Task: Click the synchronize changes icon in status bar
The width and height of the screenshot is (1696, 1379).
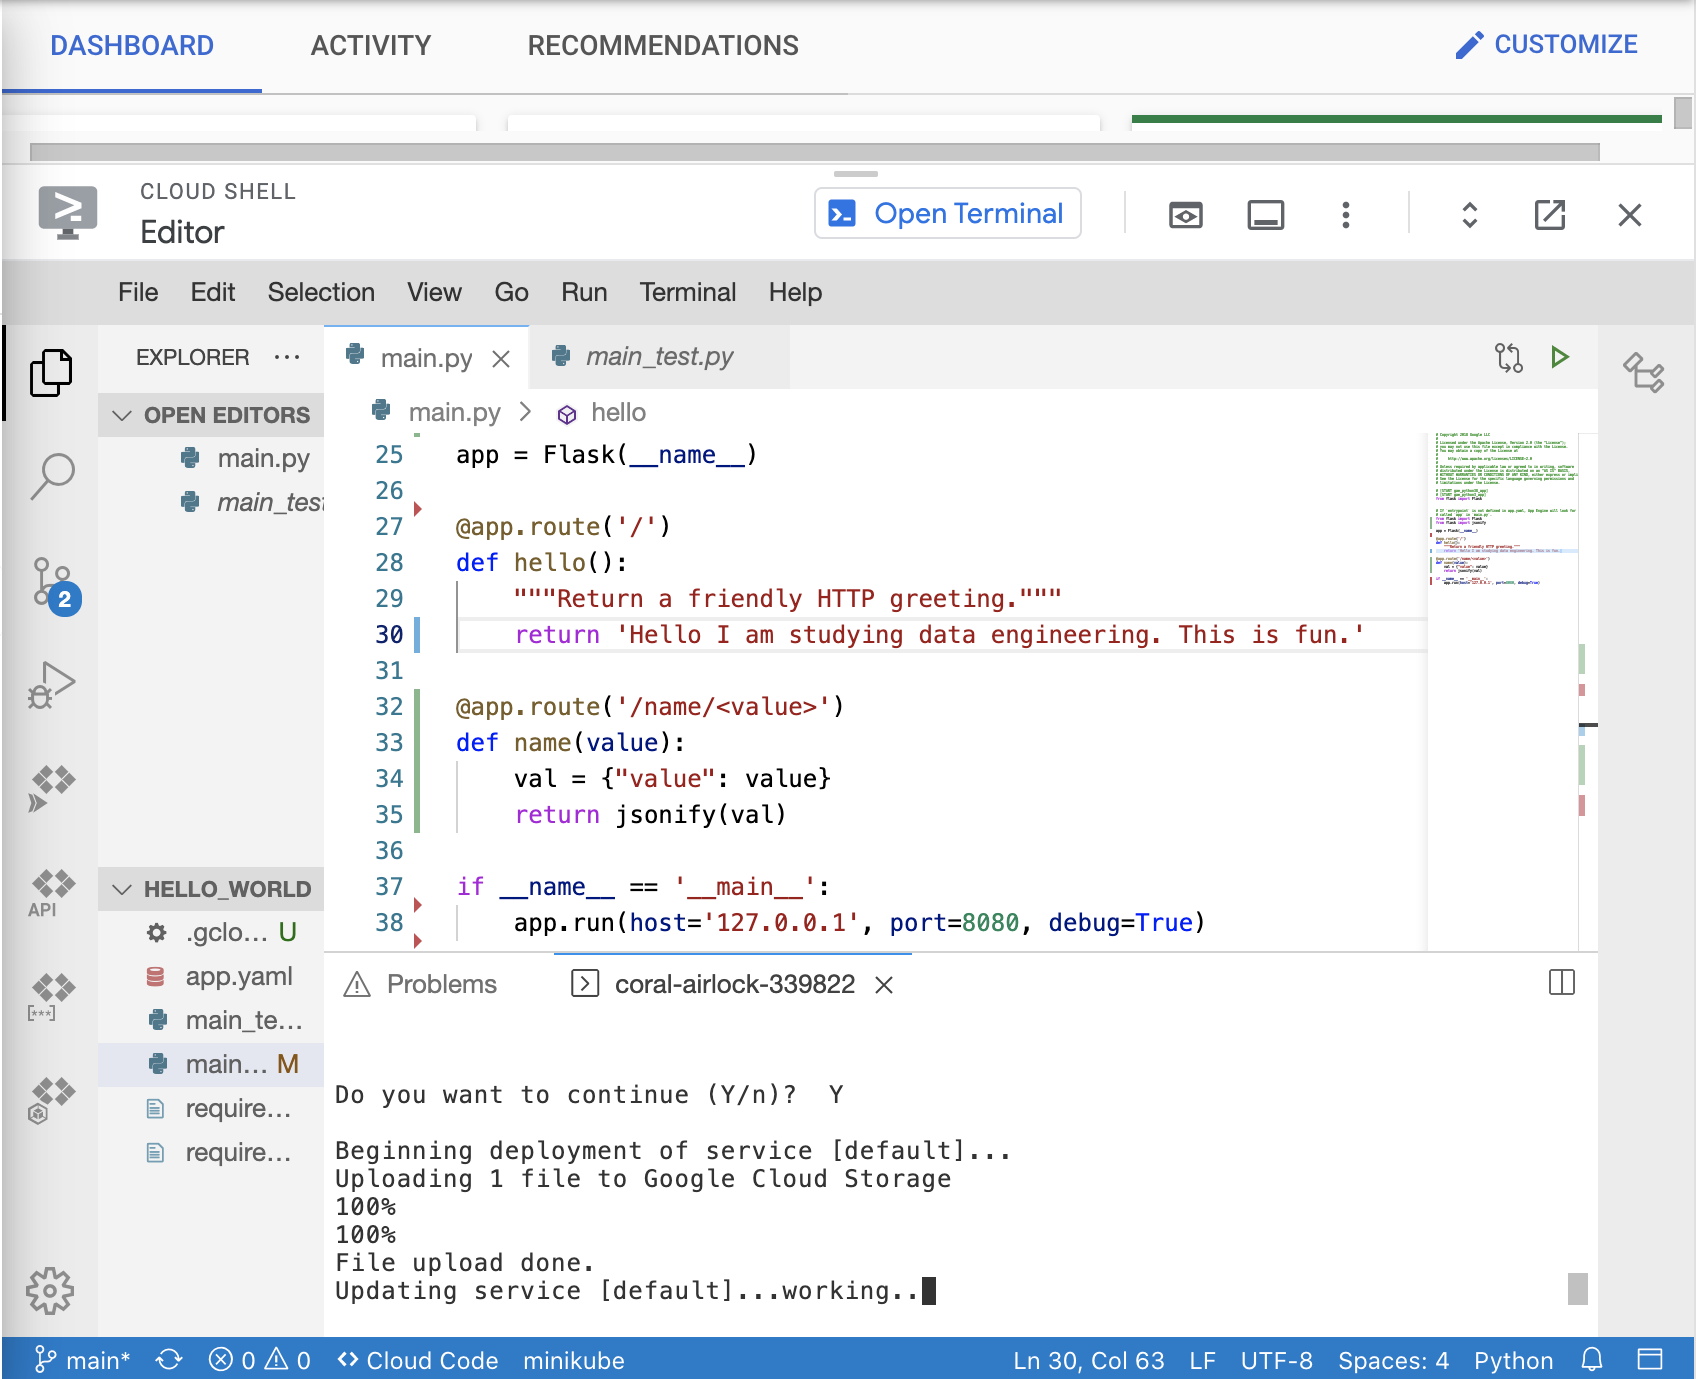Action: (x=169, y=1360)
